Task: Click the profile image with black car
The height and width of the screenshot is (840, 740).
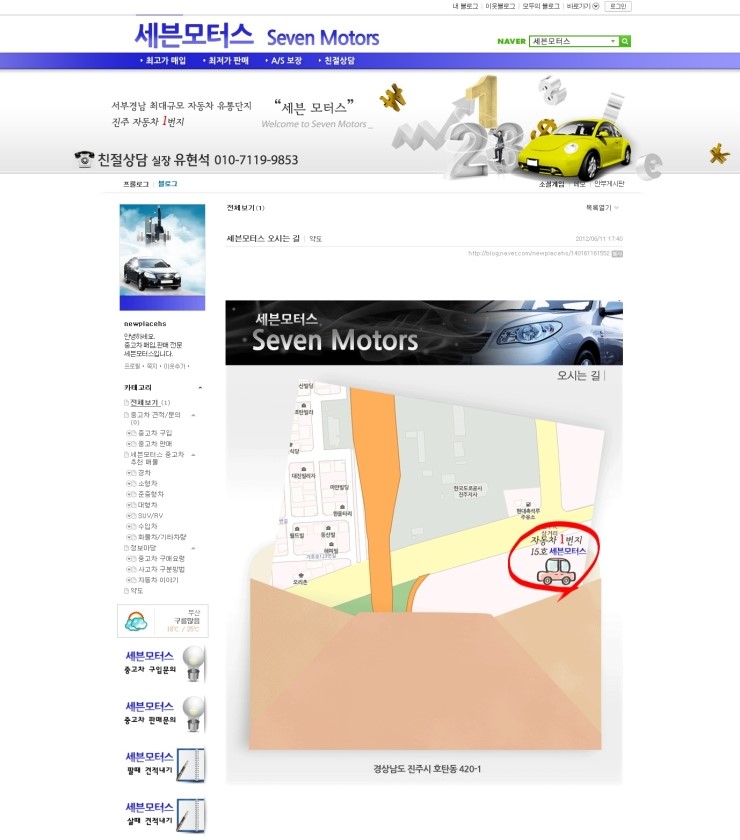Action: click(162, 257)
